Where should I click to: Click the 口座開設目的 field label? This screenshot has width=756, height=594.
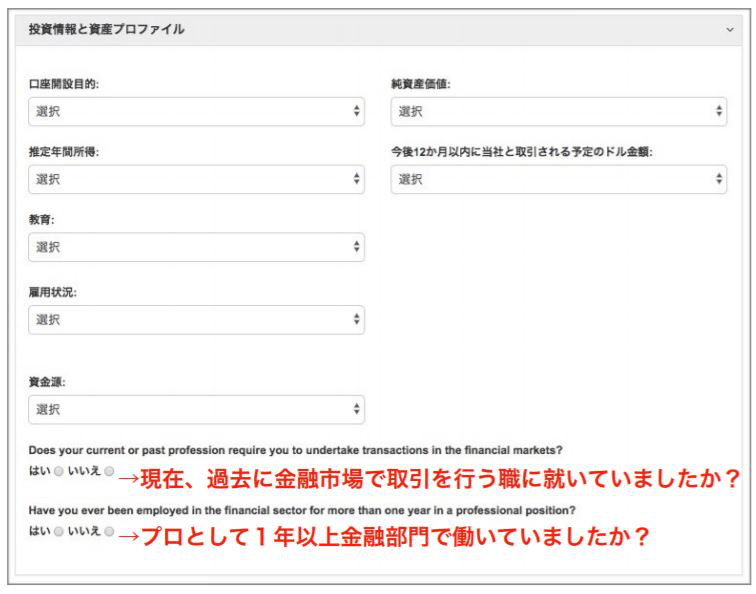click(x=63, y=84)
